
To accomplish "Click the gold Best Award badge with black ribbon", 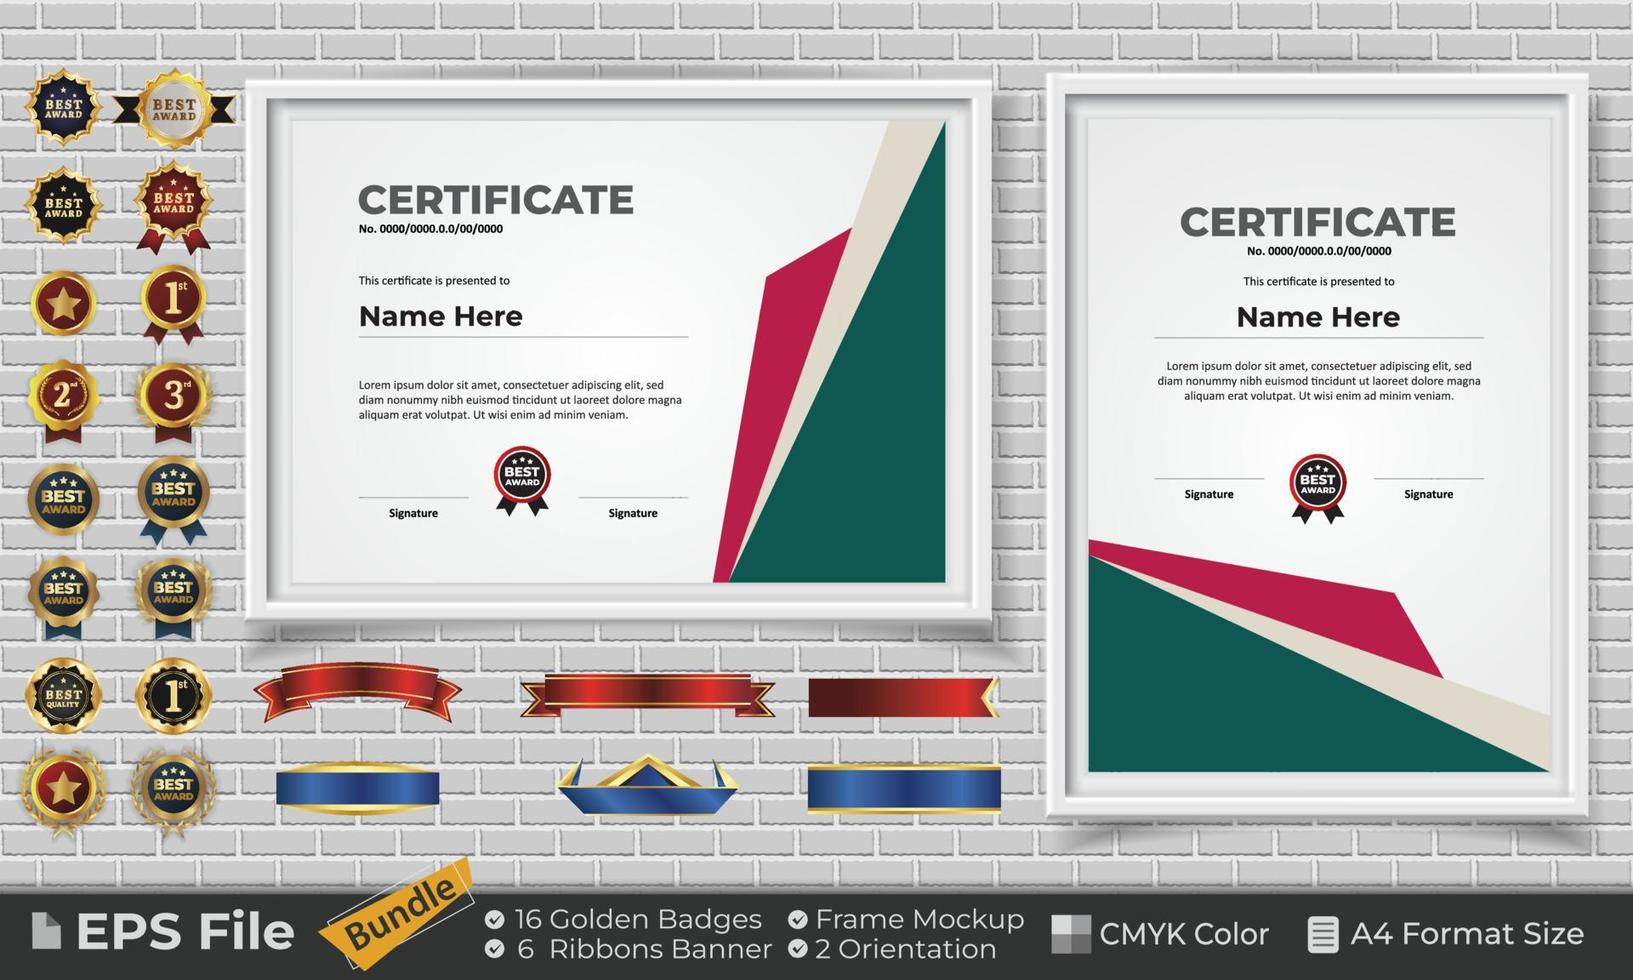I will [174, 109].
